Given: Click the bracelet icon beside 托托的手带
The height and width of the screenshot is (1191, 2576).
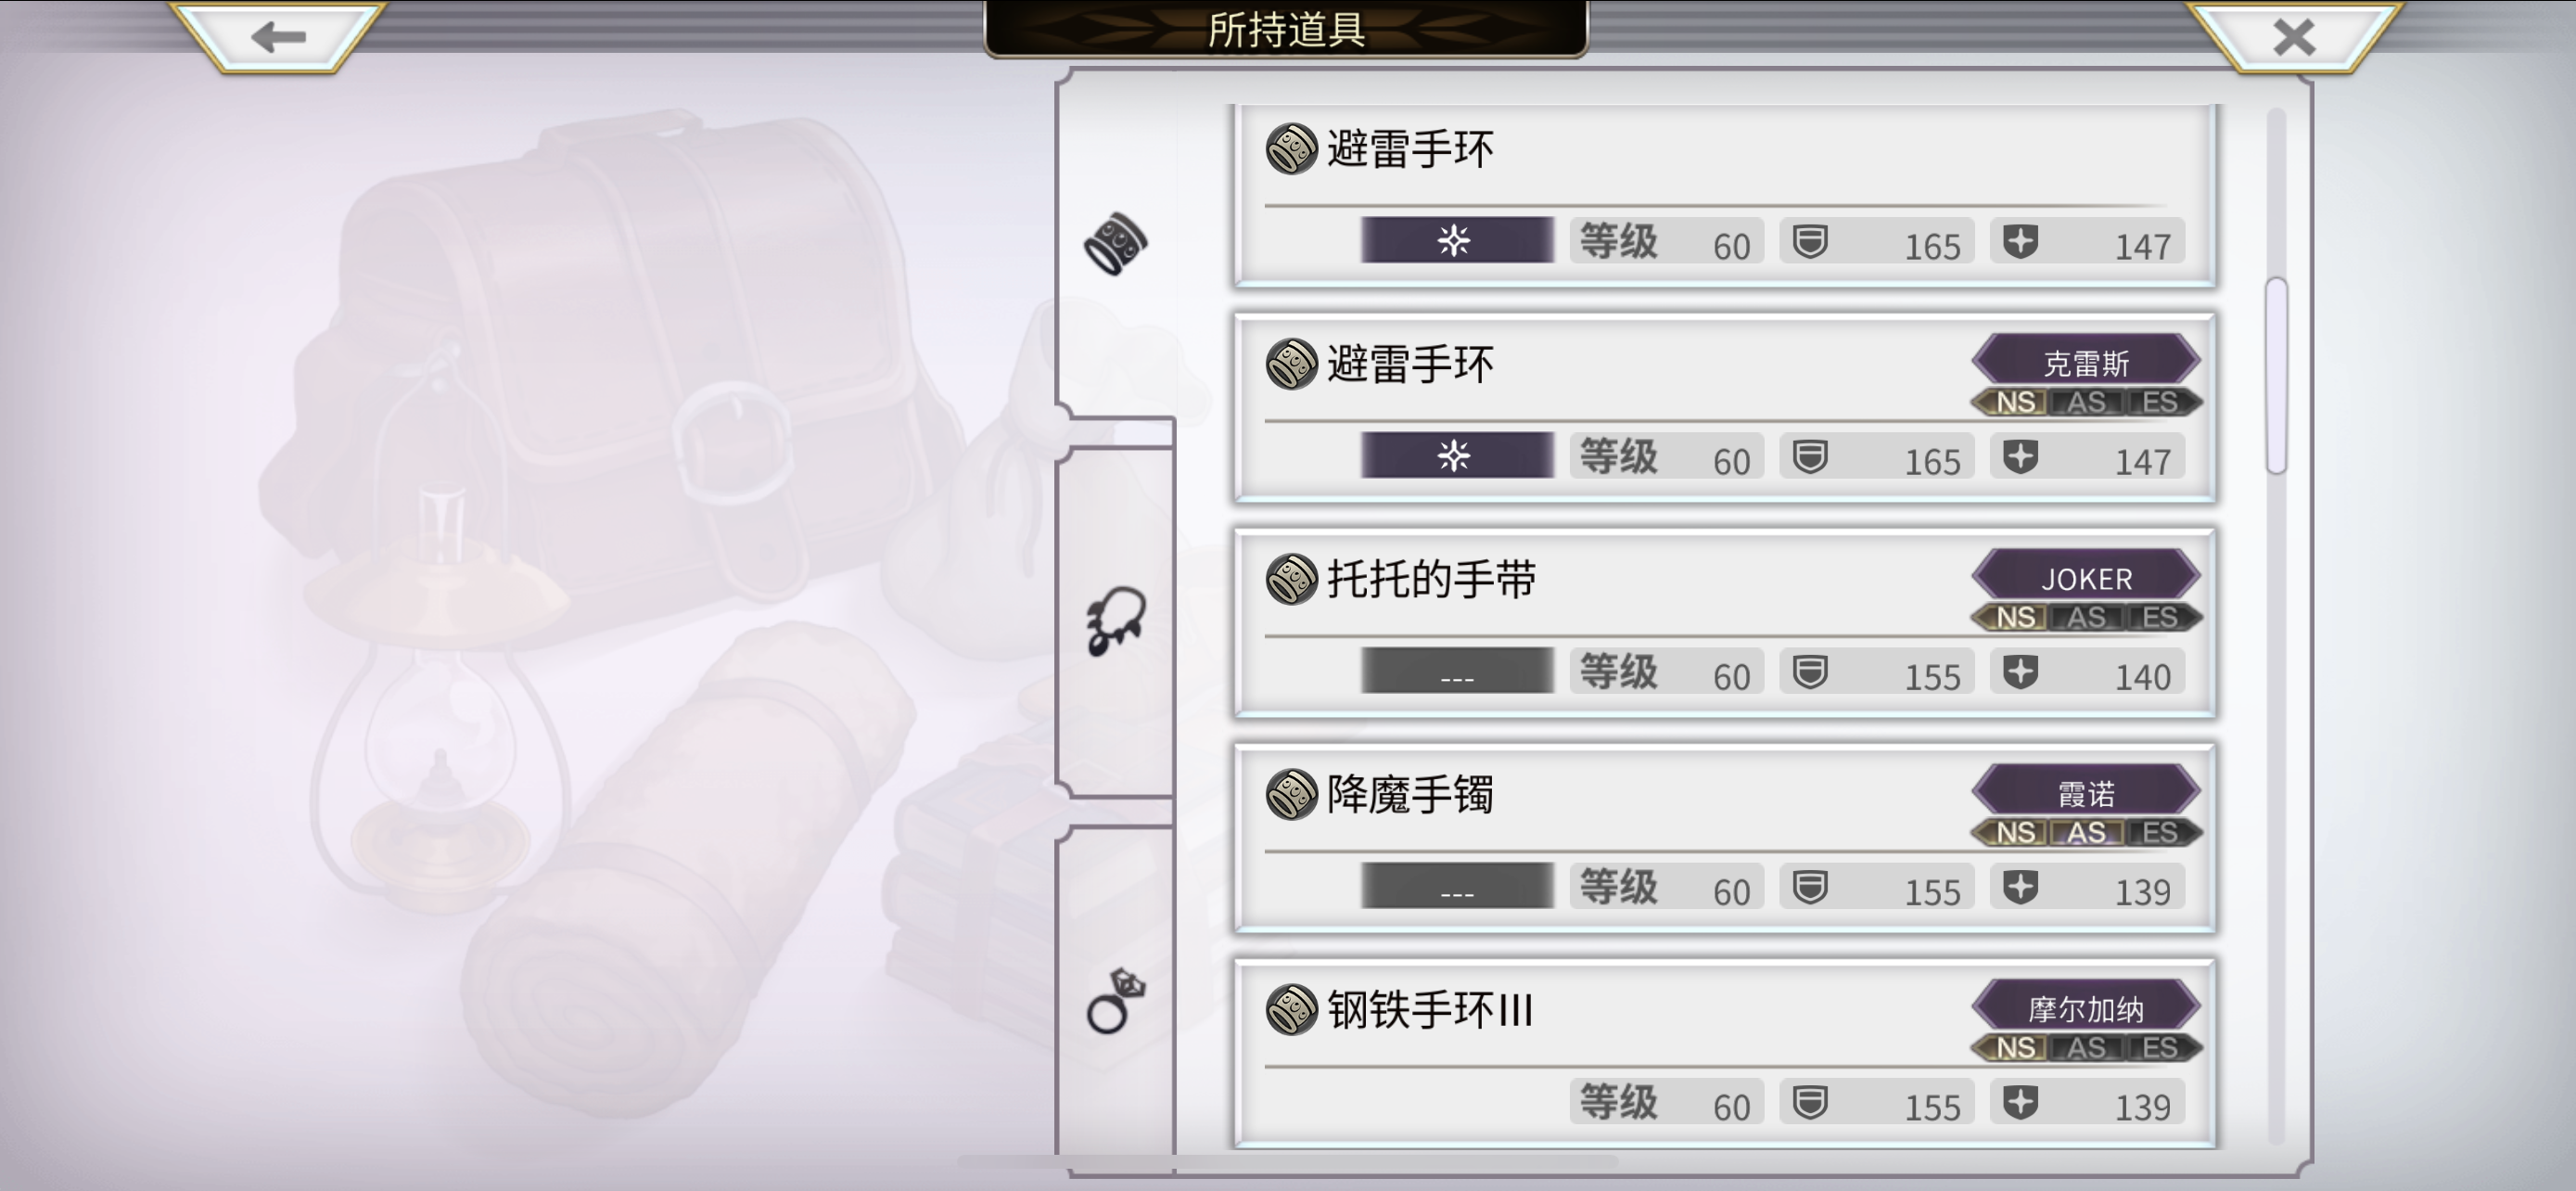Looking at the screenshot, I should (1291, 579).
